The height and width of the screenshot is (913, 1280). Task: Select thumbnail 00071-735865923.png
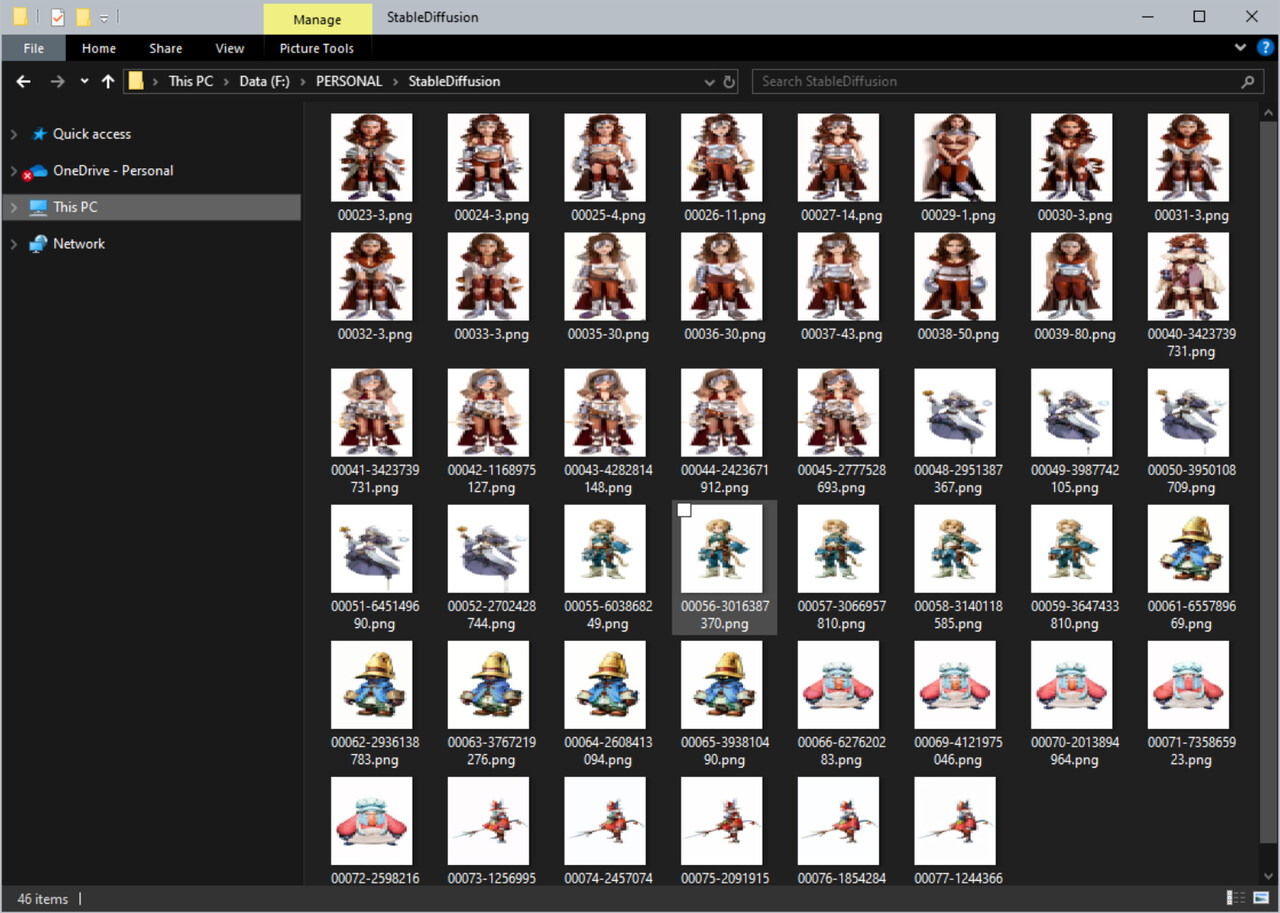point(1188,685)
